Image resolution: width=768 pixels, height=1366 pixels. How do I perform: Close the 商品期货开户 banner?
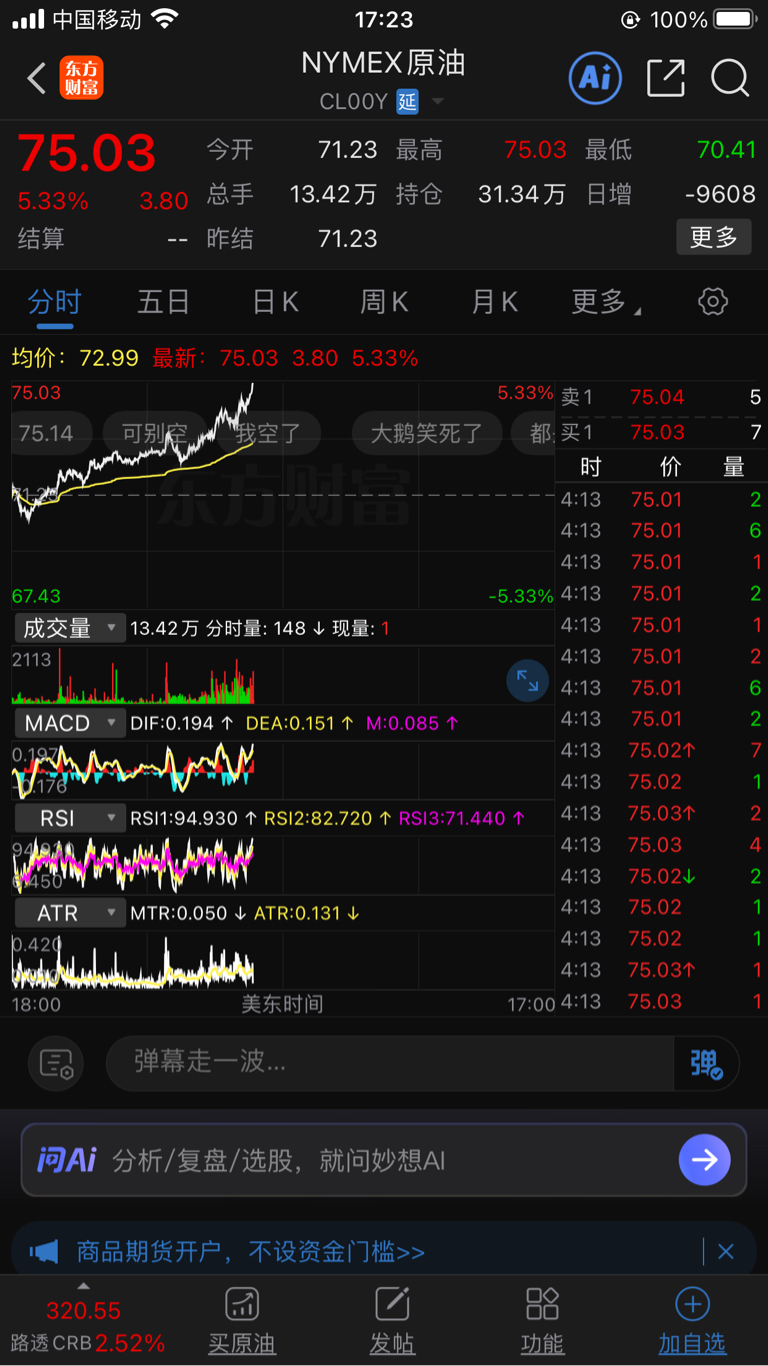point(726,1251)
